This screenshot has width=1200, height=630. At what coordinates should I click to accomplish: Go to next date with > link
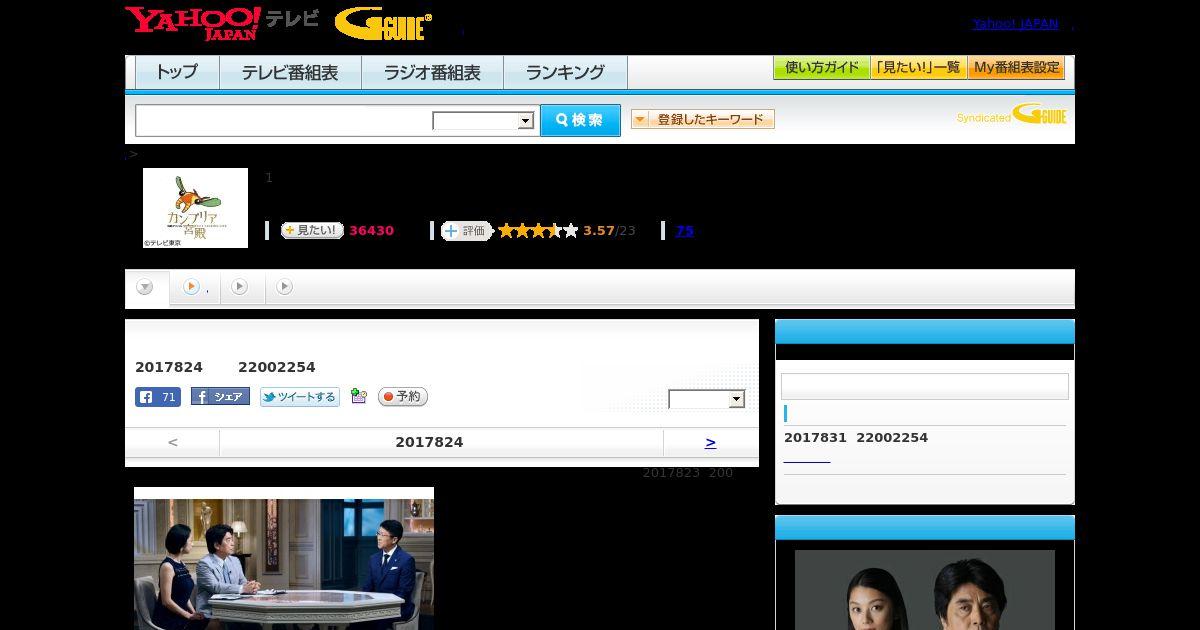point(710,442)
